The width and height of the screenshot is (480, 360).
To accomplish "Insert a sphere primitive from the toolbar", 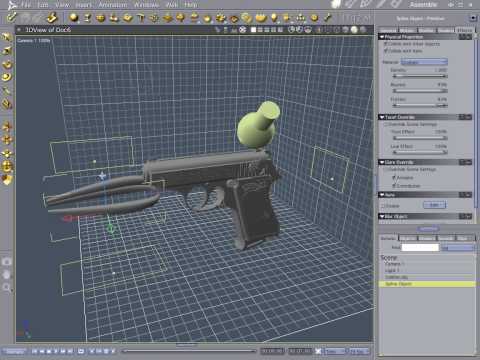I will pyautogui.click(x=74, y=17).
